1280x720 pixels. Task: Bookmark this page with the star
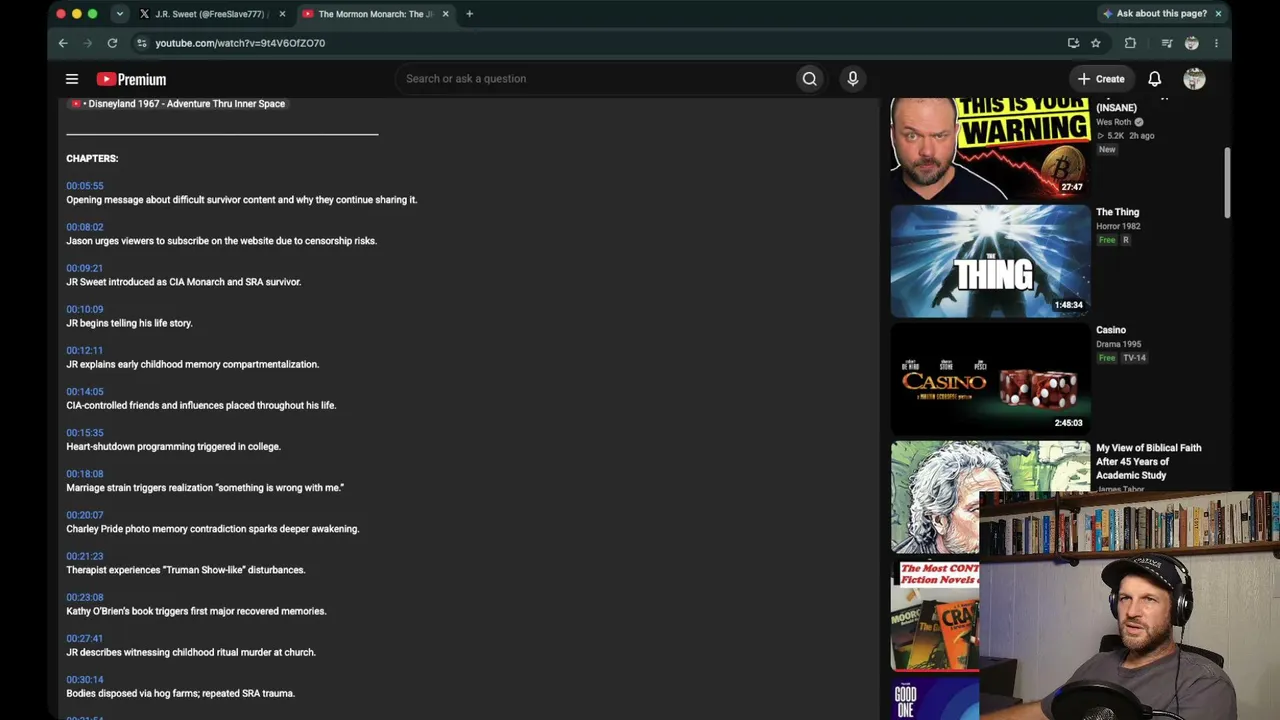coord(1096,43)
